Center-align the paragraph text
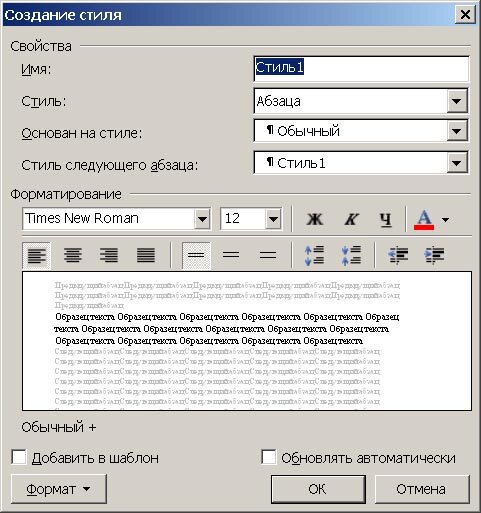 (73, 256)
